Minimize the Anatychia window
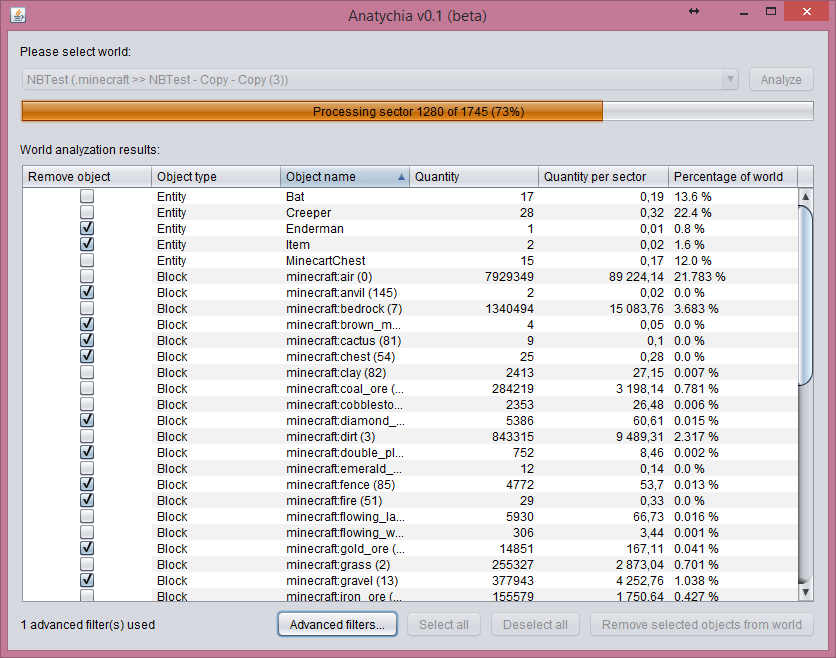 [x=744, y=12]
